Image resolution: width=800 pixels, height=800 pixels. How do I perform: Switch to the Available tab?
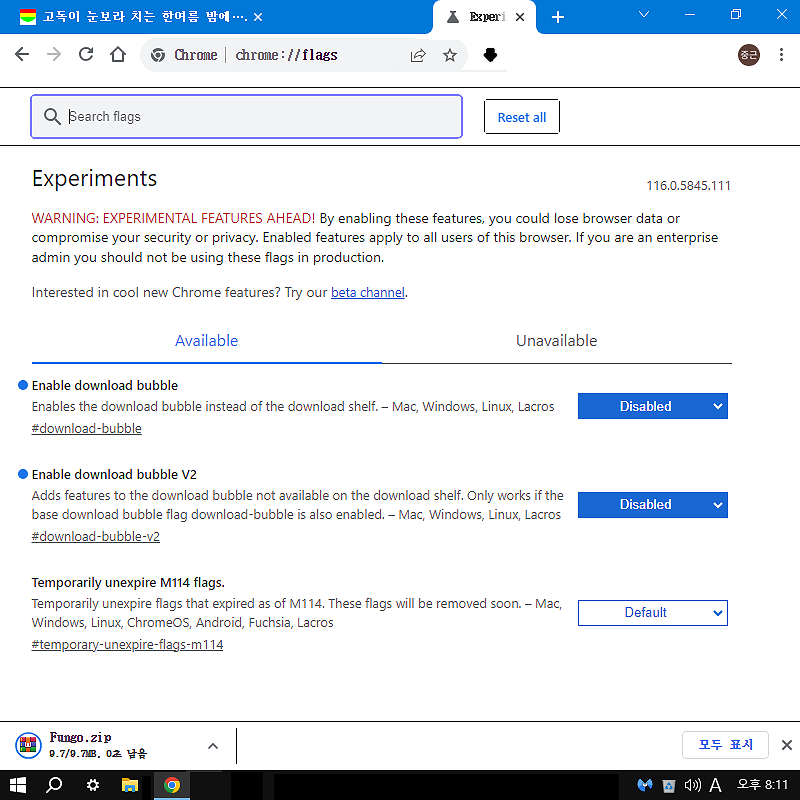(206, 341)
